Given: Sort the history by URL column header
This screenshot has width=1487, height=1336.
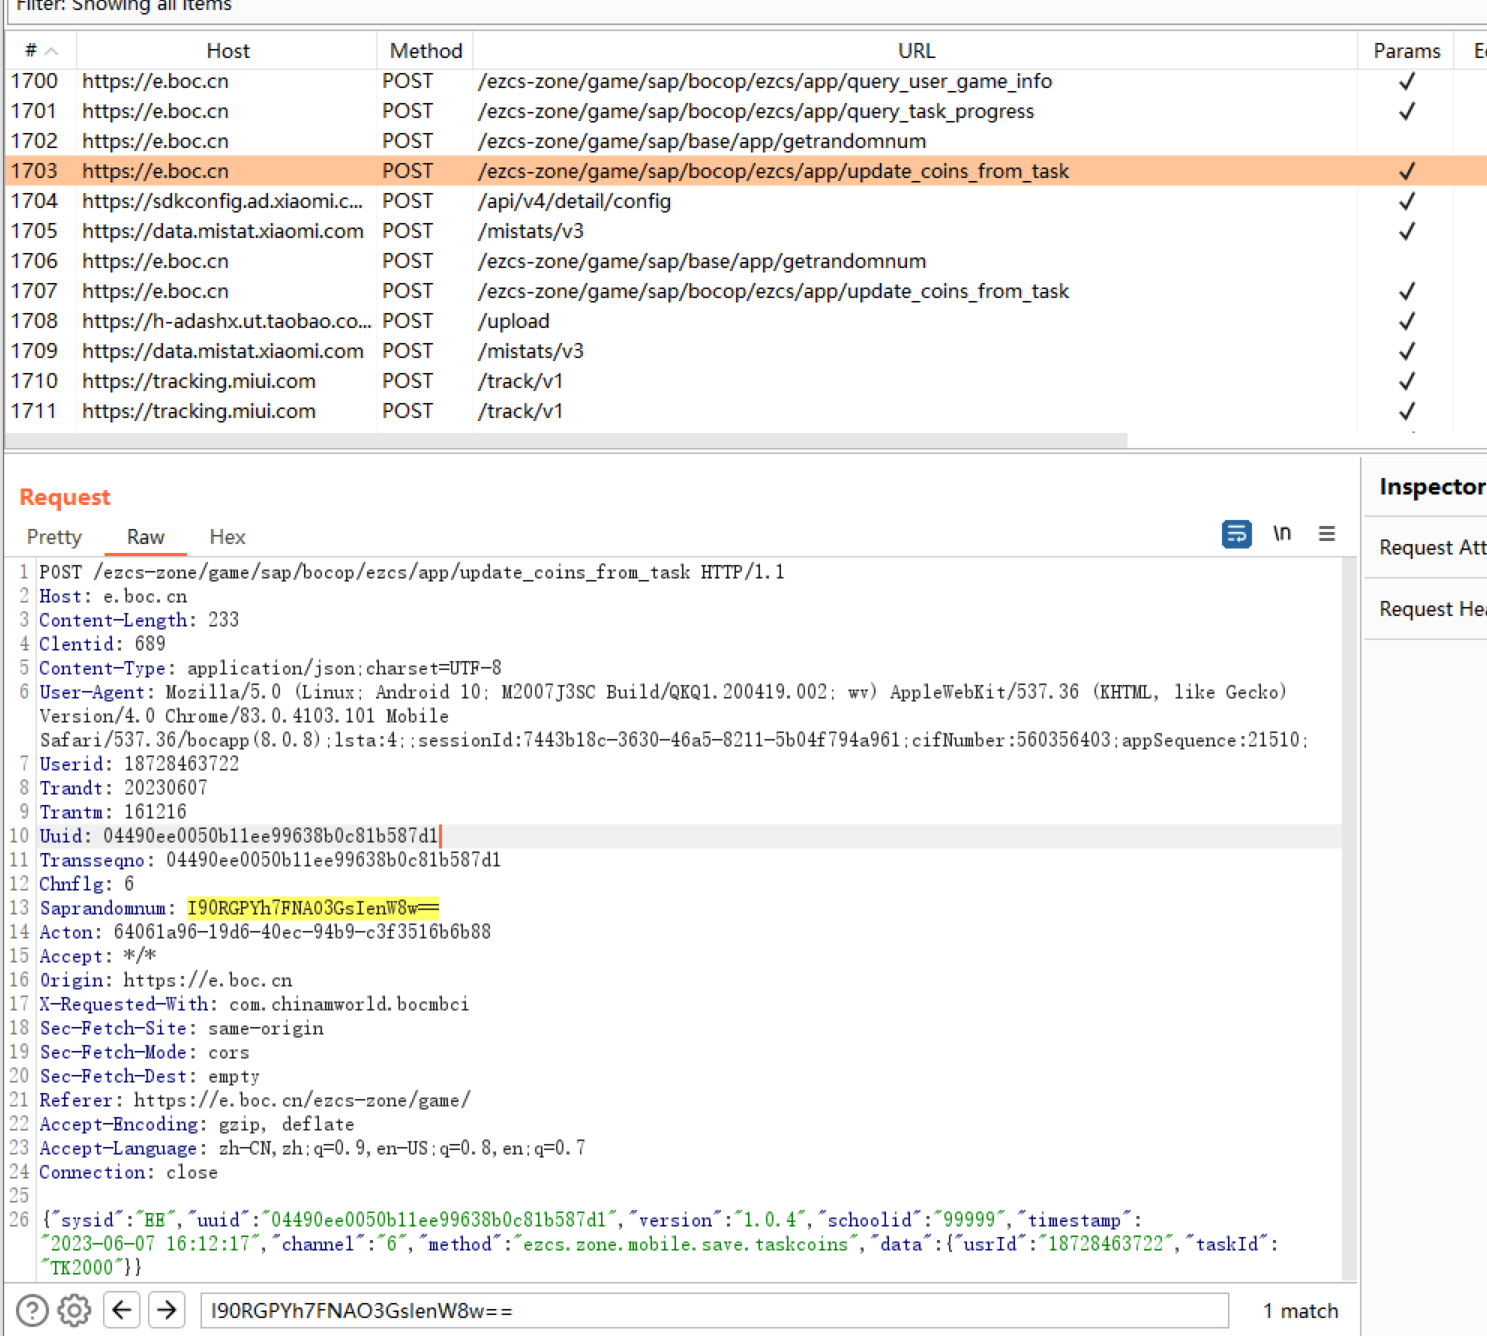Looking at the screenshot, I should pos(915,51).
